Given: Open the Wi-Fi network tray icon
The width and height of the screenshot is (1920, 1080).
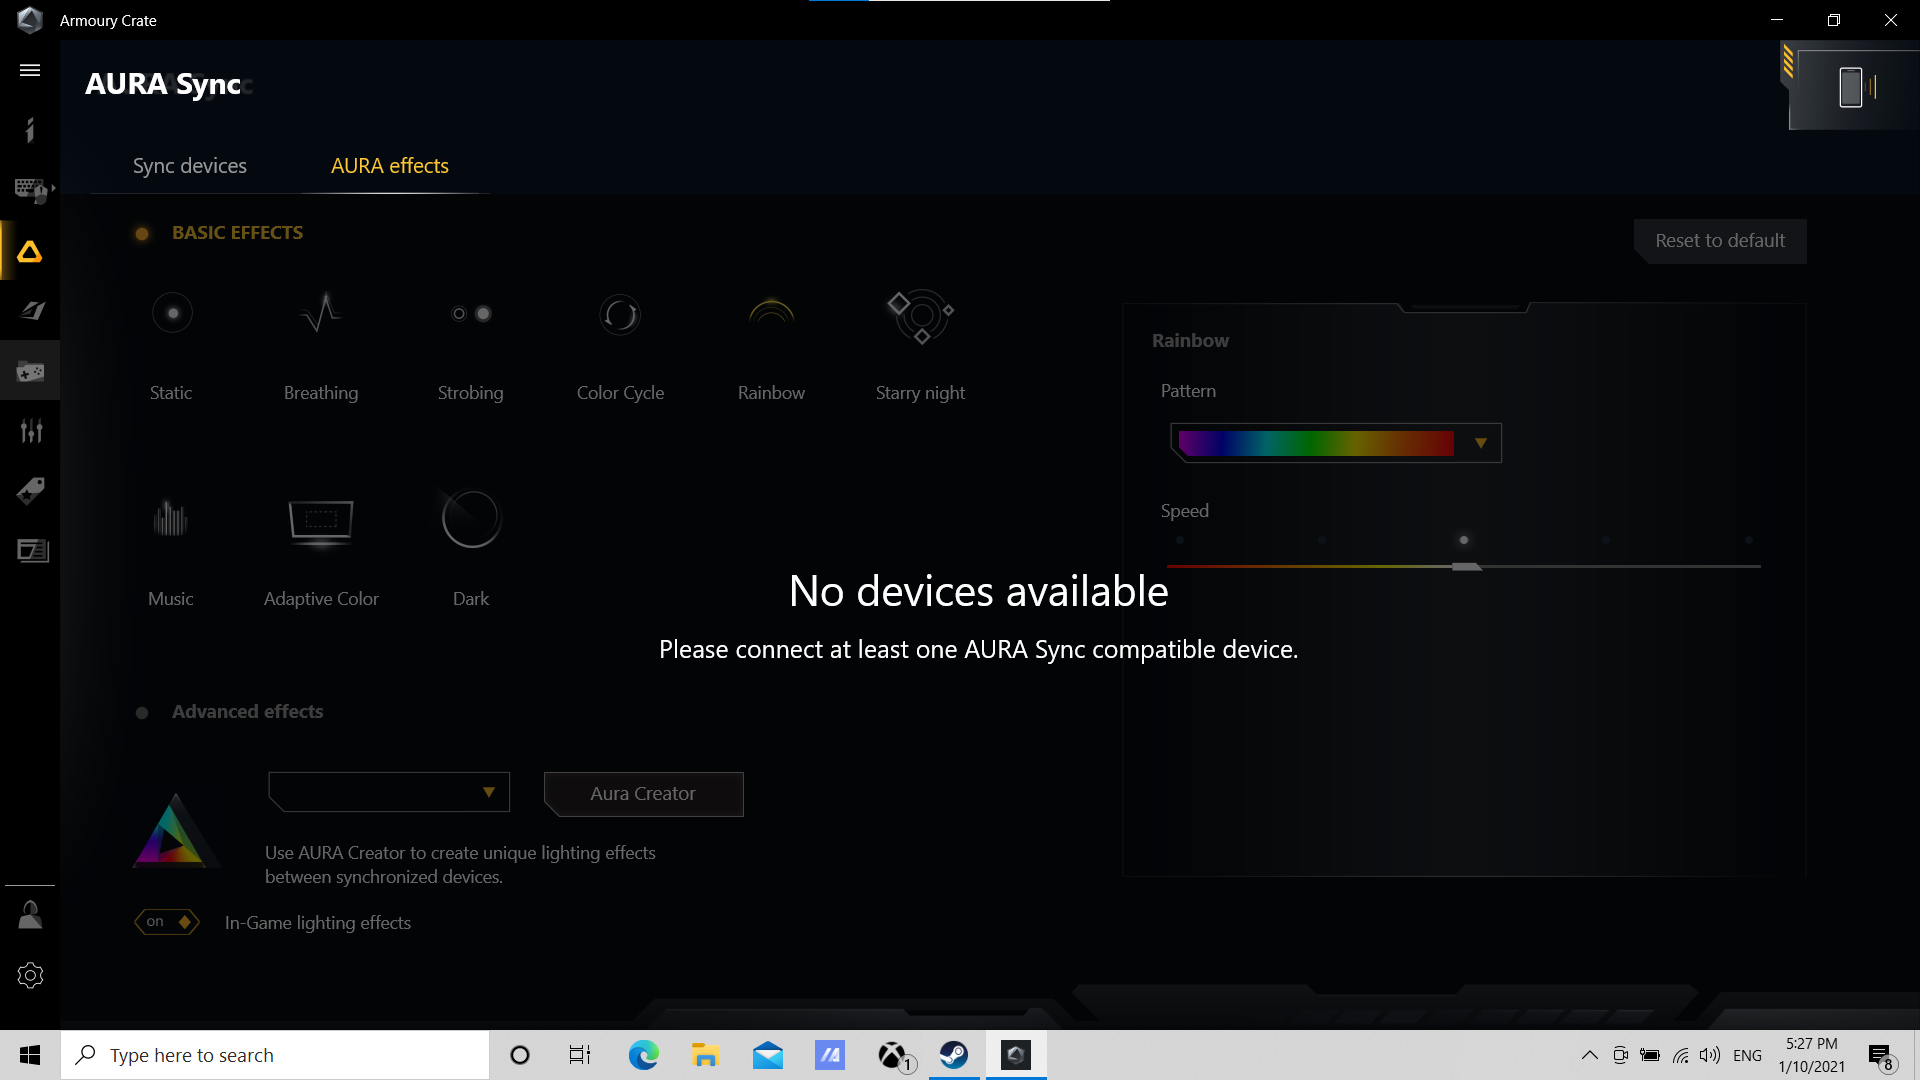Looking at the screenshot, I should pyautogui.click(x=1681, y=1056).
